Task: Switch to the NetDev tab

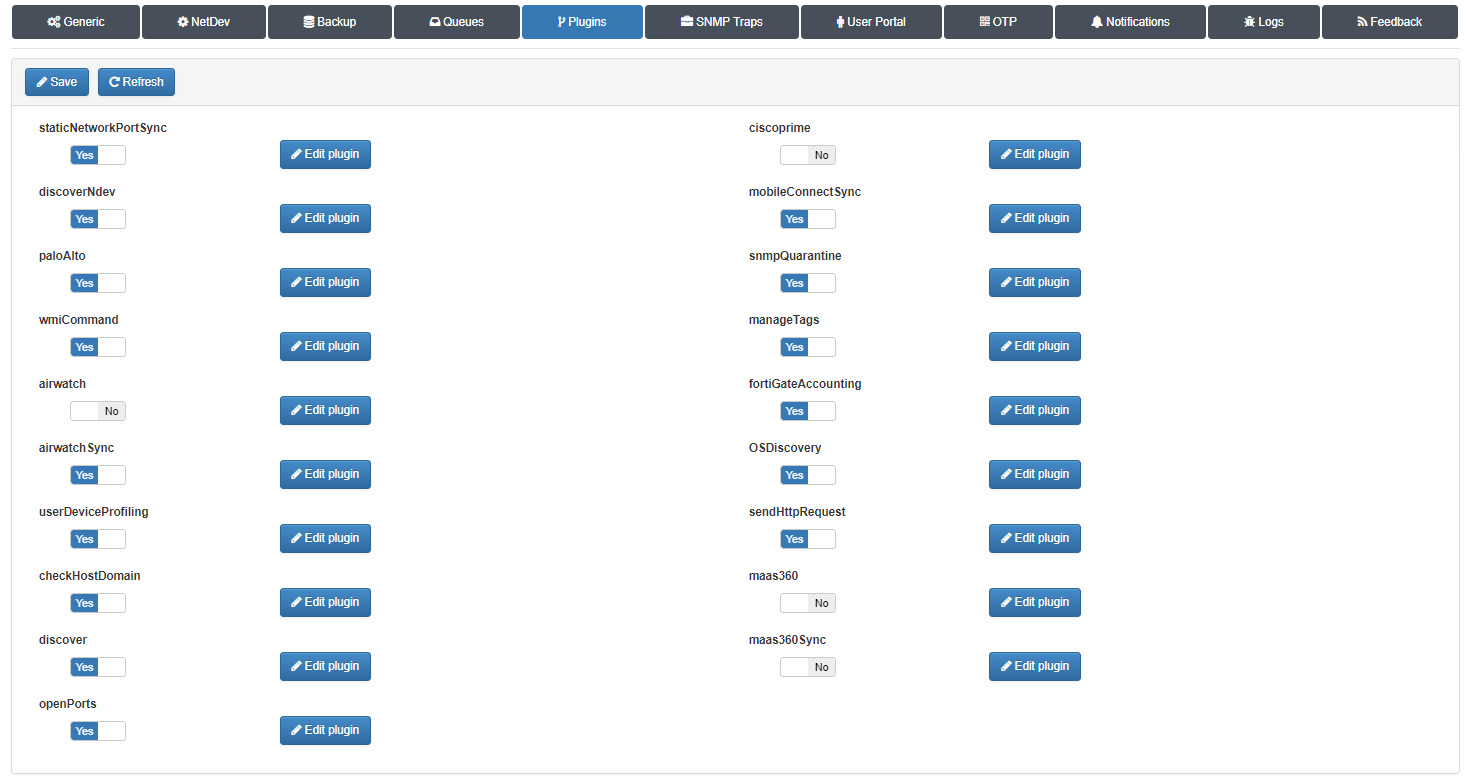Action: [203, 22]
